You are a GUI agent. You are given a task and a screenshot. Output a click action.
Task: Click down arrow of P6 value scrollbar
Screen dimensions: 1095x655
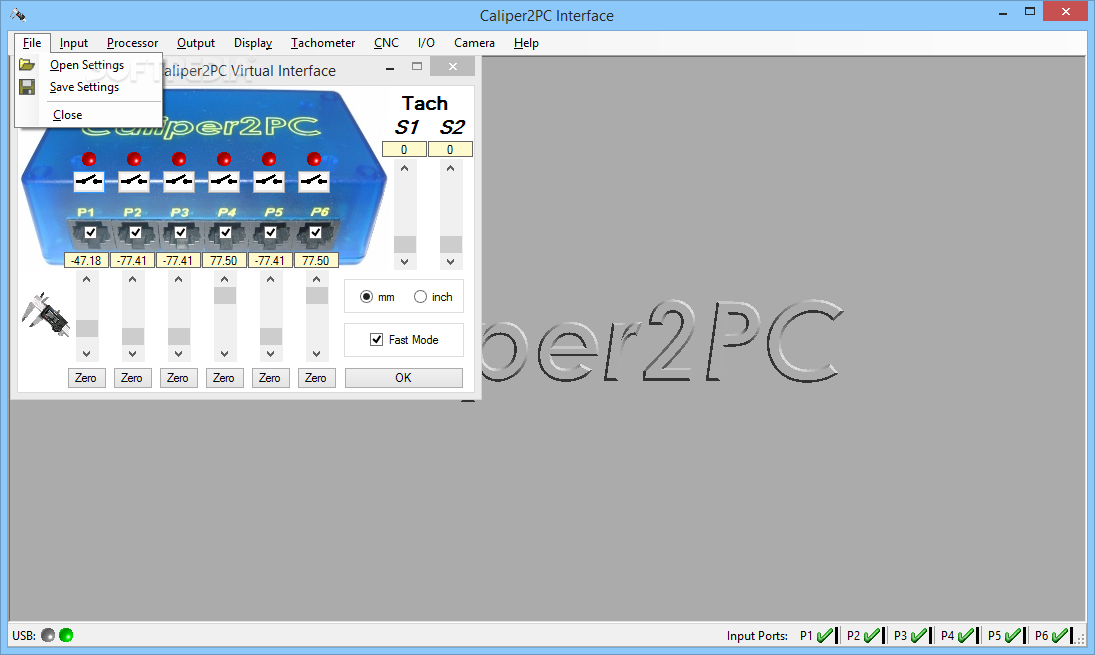pos(316,354)
